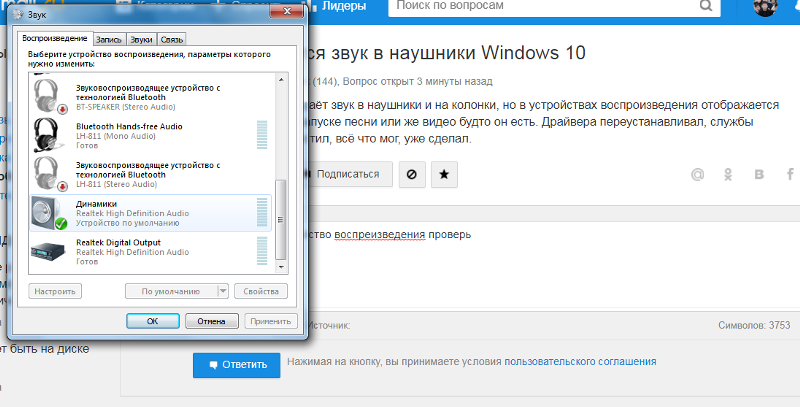Open the По умолчанию dropdown arrow
The width and height of the screenshot is (800, 407).
click(x=223, y=291)
